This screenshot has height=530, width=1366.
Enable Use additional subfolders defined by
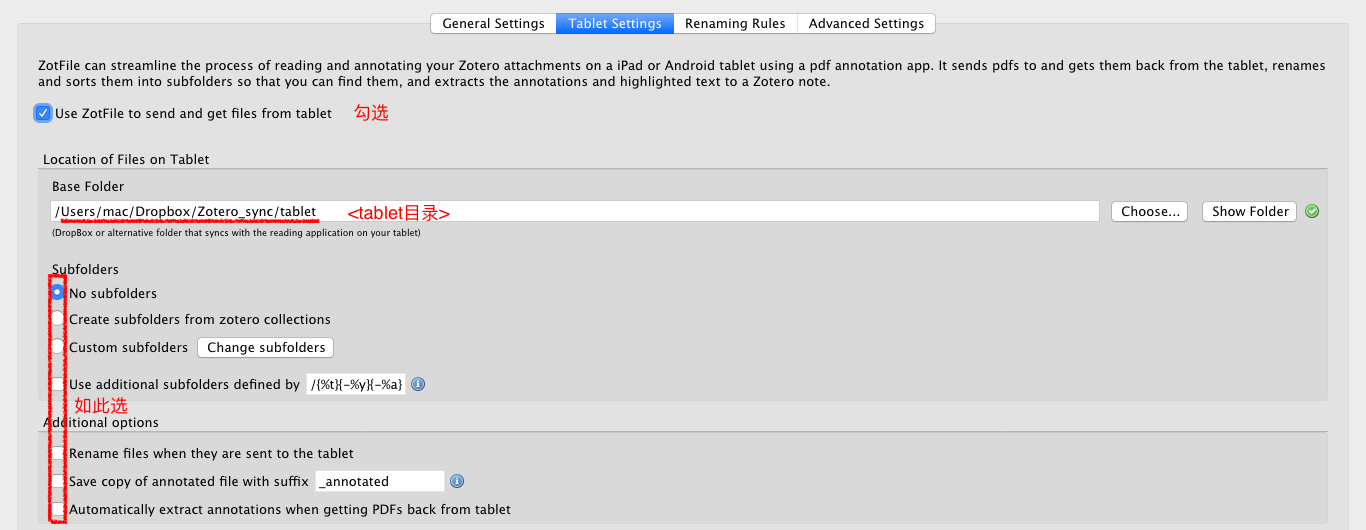[58, 385]
